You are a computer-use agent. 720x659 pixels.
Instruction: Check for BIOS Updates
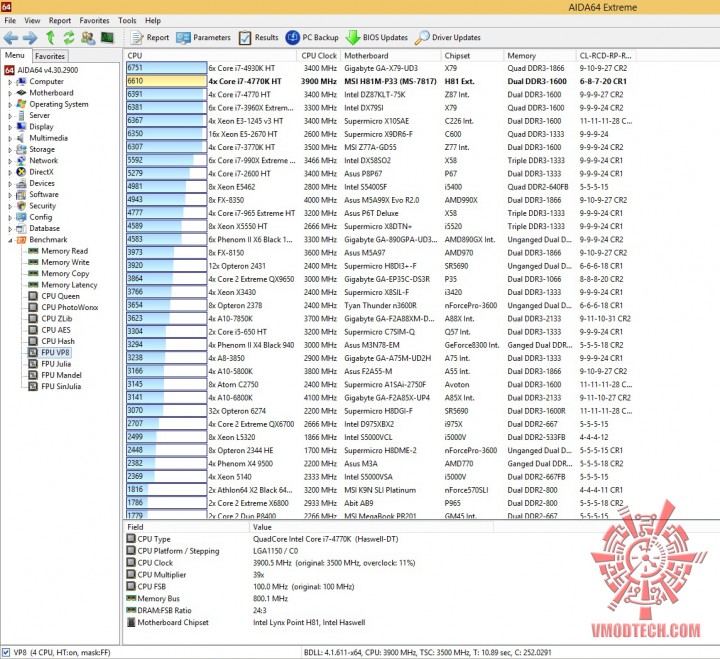(377, 38)
